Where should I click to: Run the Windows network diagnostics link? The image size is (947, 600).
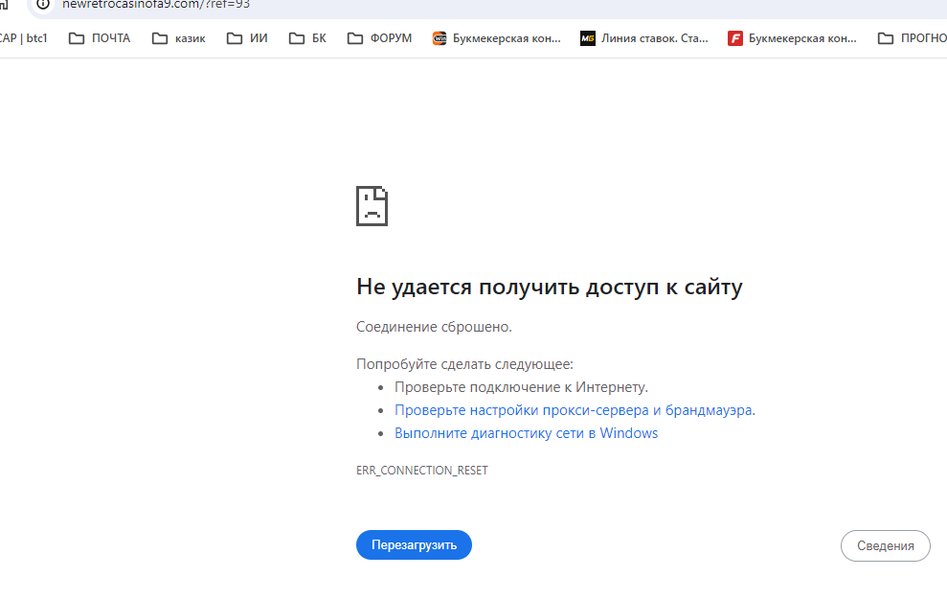(526, 433)
